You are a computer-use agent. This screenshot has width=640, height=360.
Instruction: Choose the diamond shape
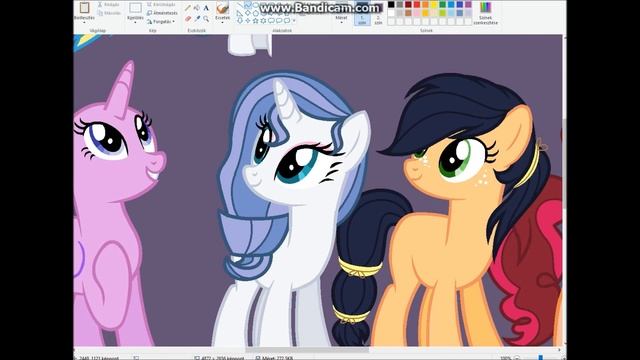click(x=247, y=13)
